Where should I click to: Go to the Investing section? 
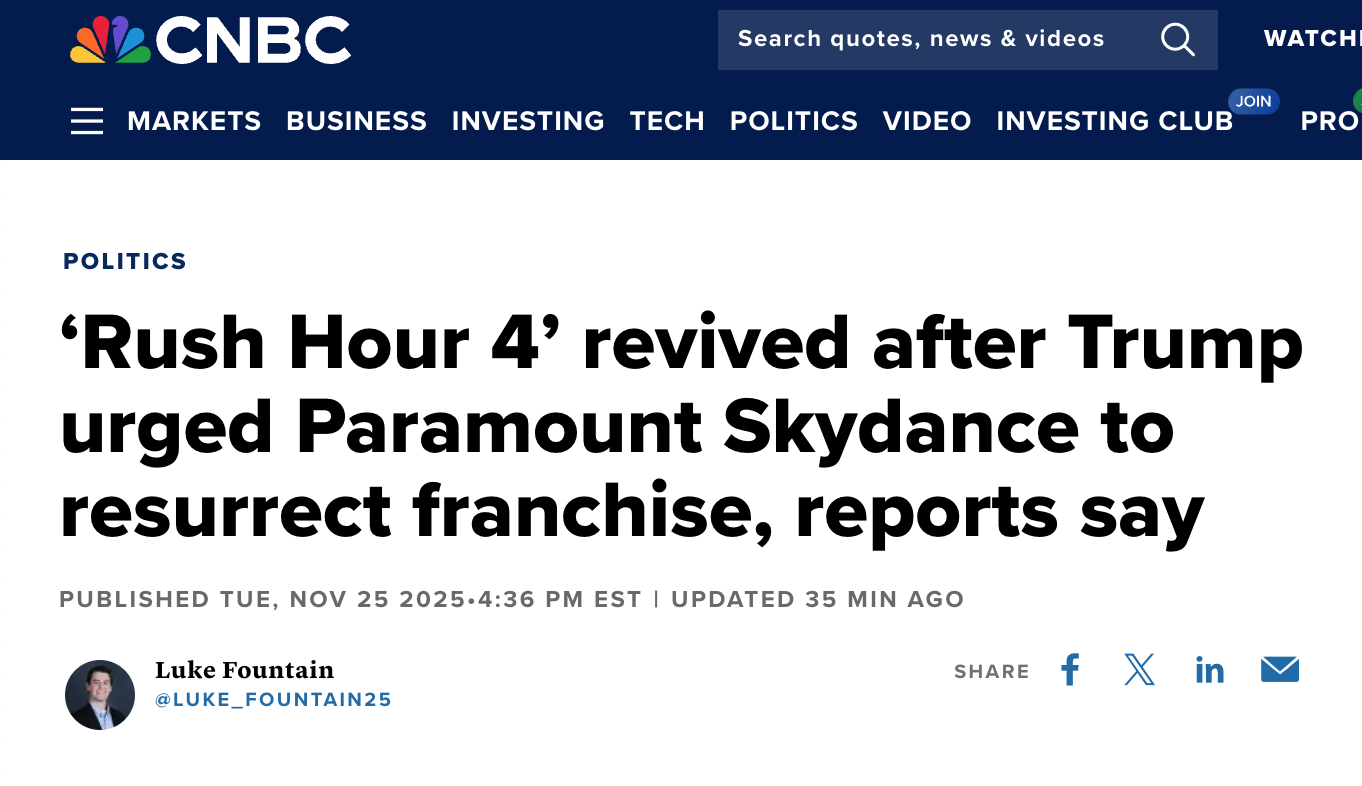pos(528,122)
